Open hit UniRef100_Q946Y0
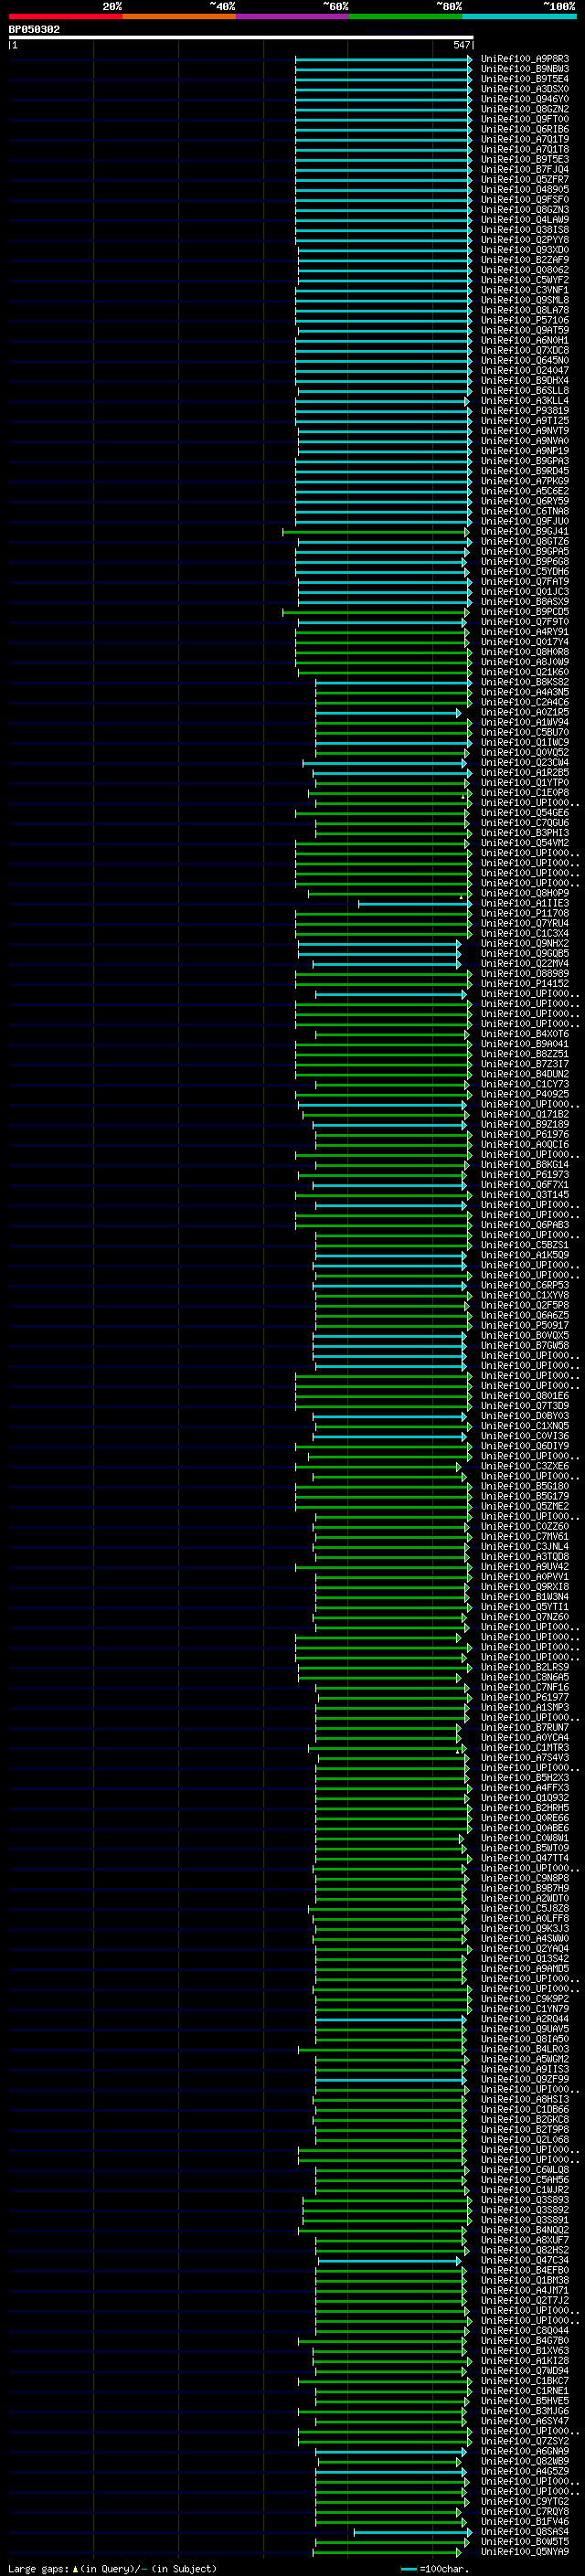Screen dimensions: 585x2576 [524, 99]
